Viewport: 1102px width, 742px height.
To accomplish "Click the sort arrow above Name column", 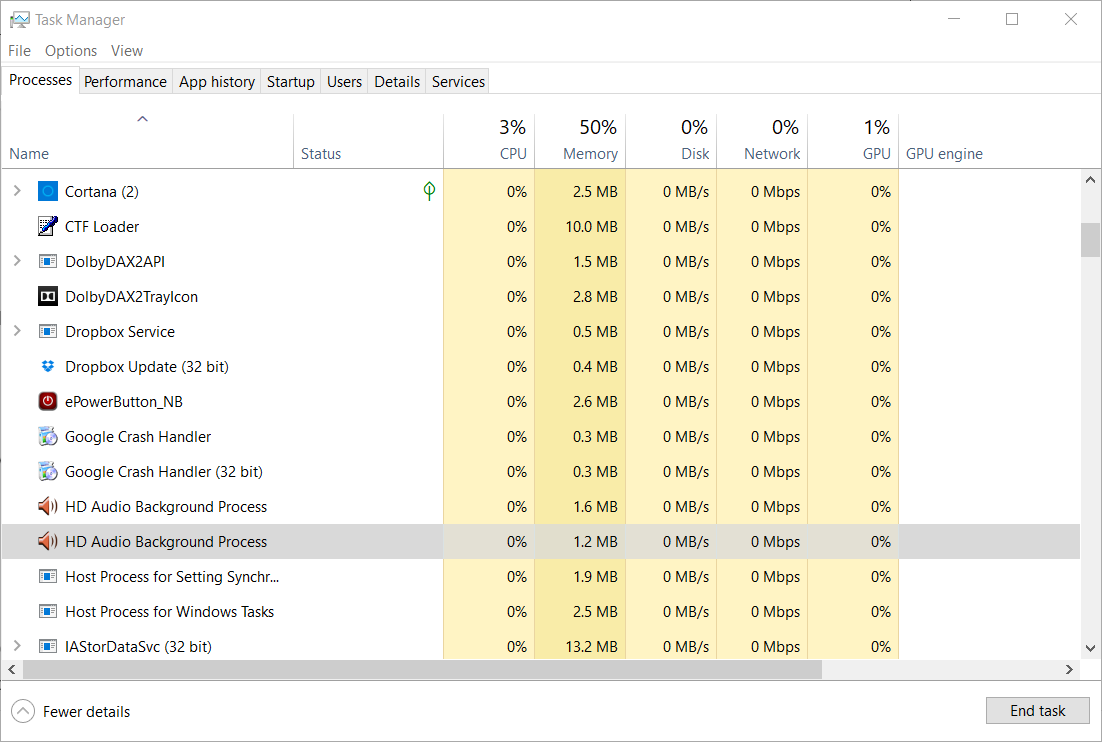I will tap(143, 119).
